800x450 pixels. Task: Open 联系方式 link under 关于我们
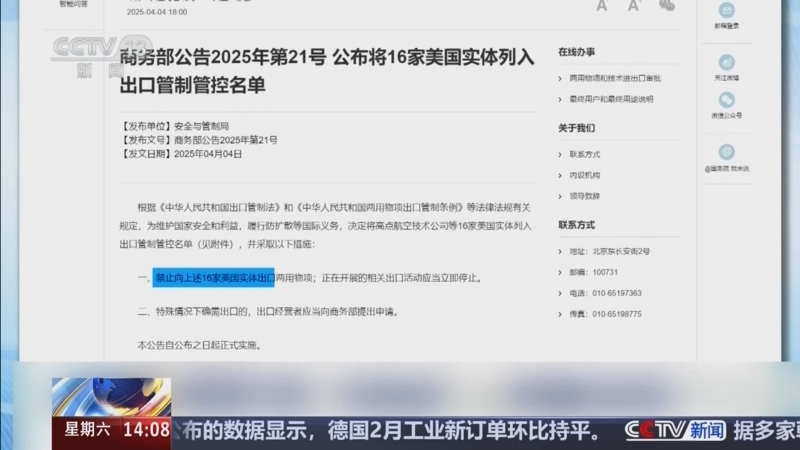pyautogui.click(x=585, y=154)
